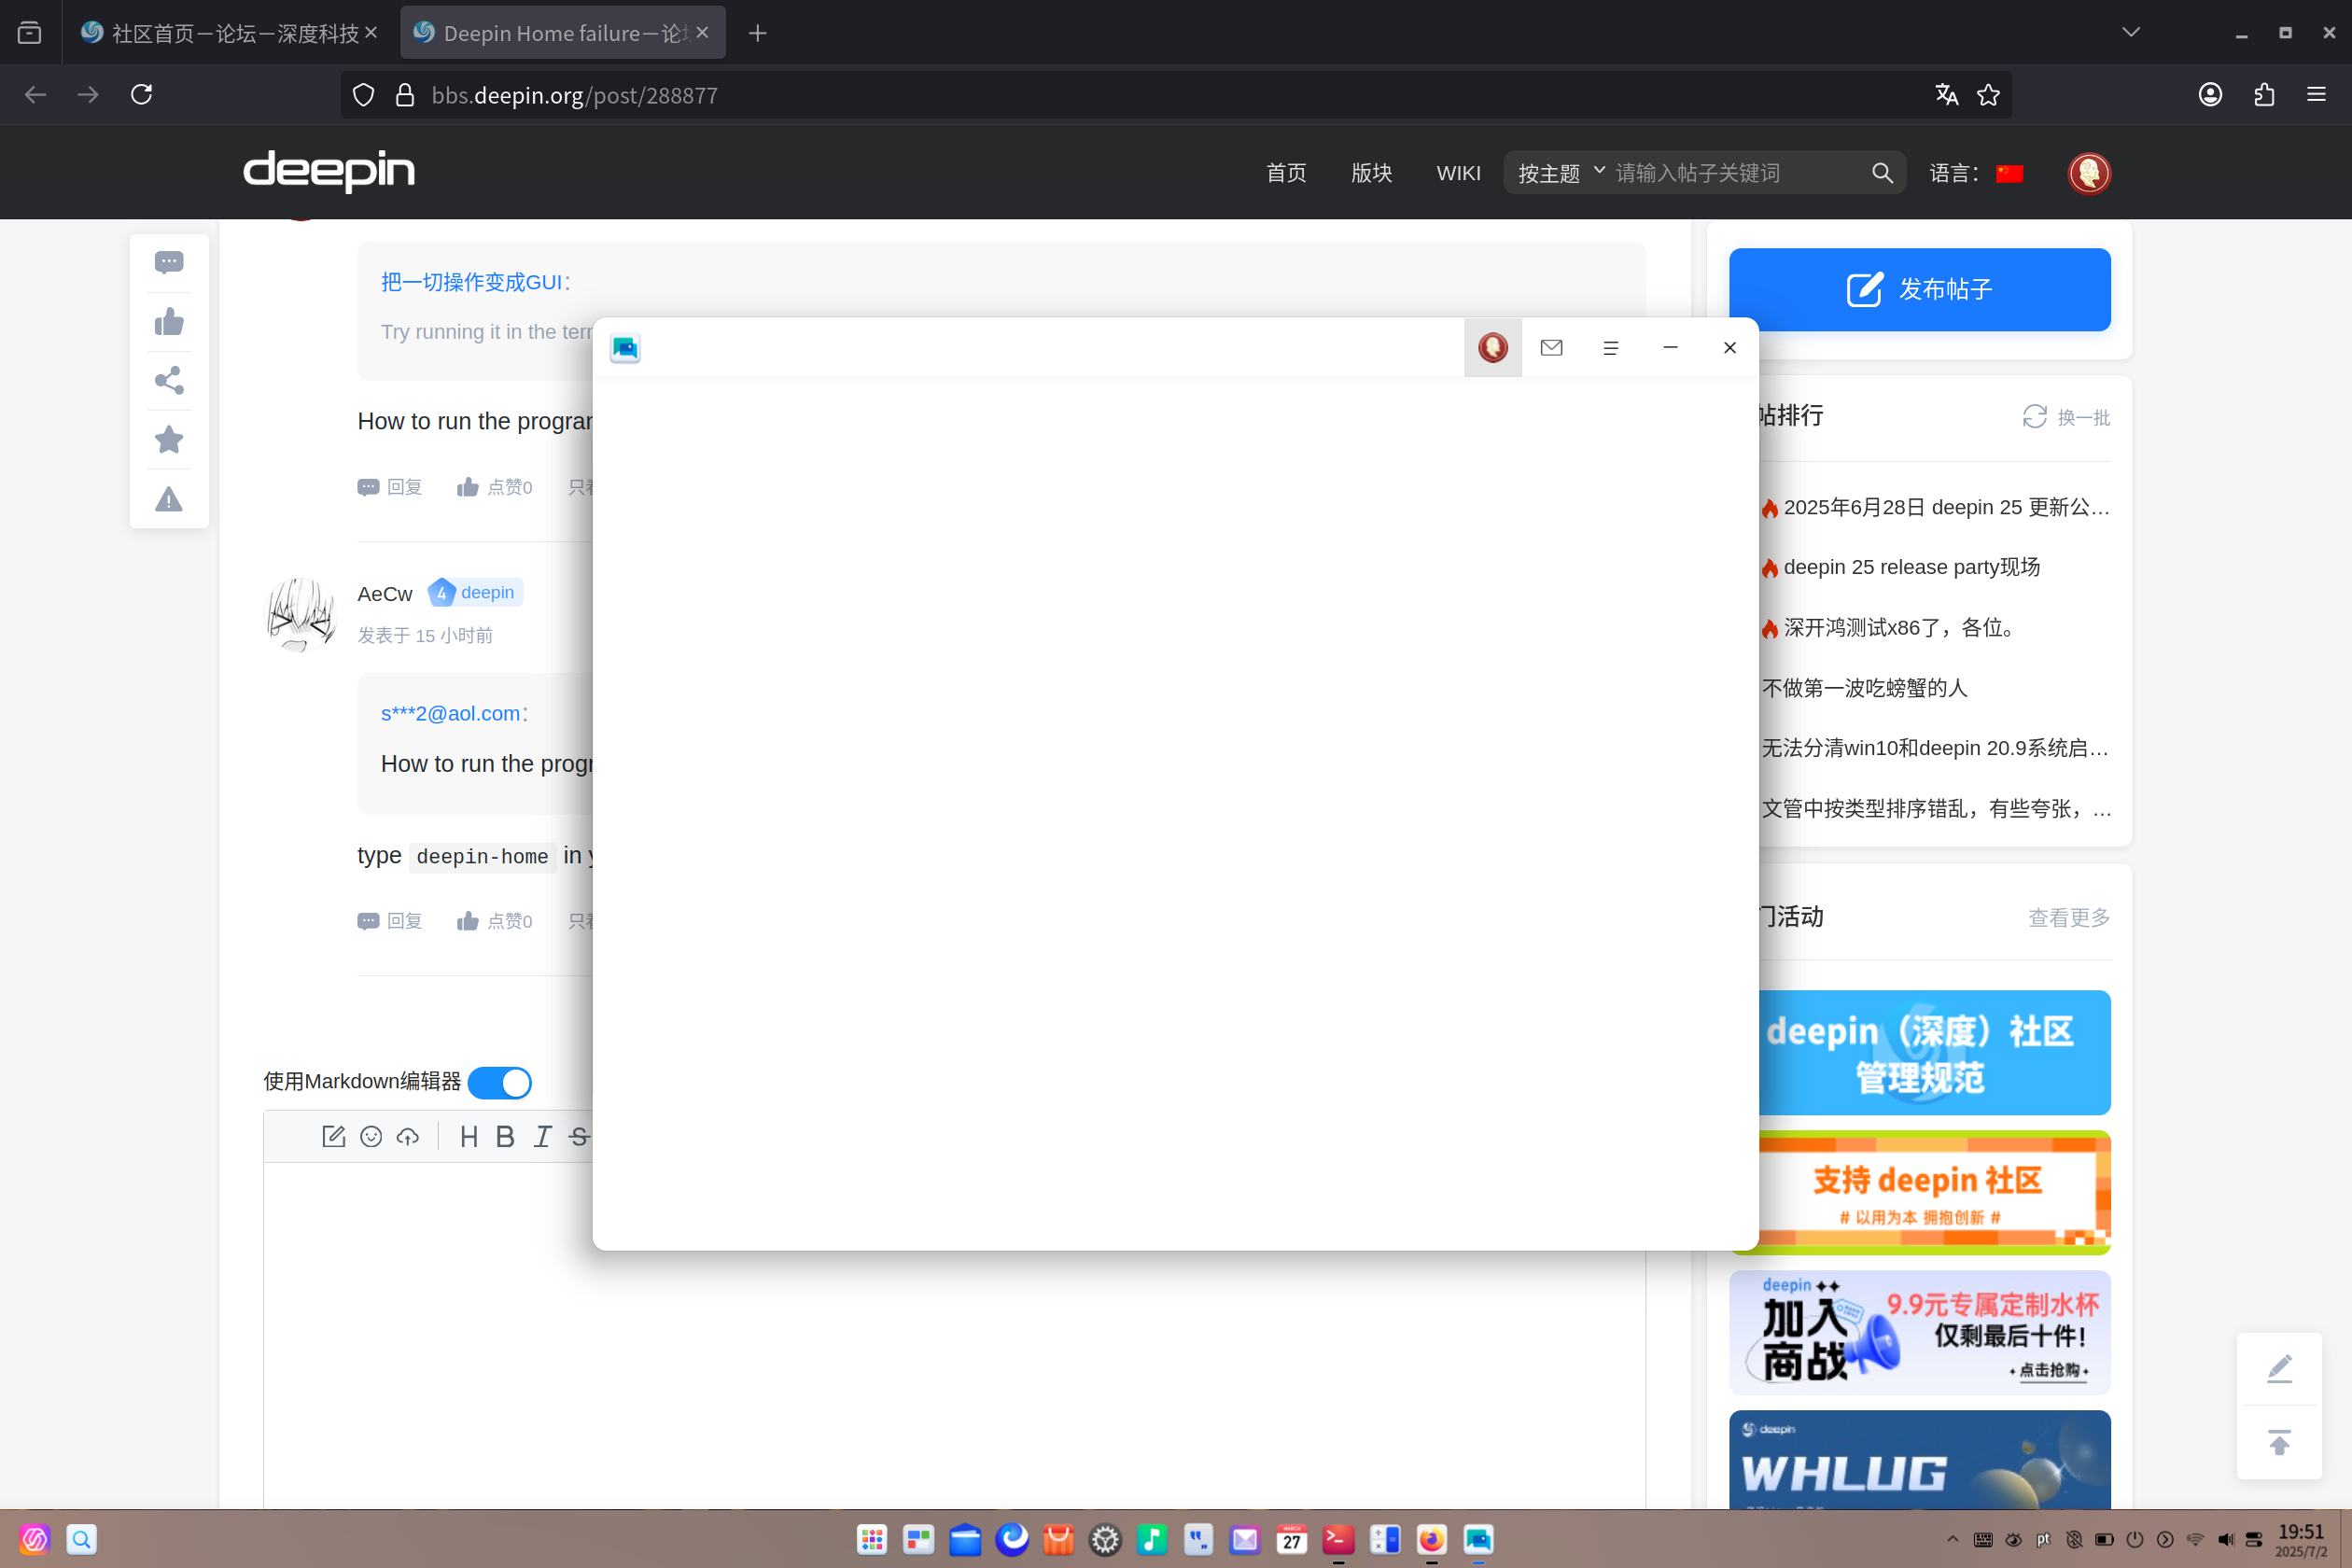Click the upload cloud icon in editor toolbar
2352x1568 pixels.
408,1137
